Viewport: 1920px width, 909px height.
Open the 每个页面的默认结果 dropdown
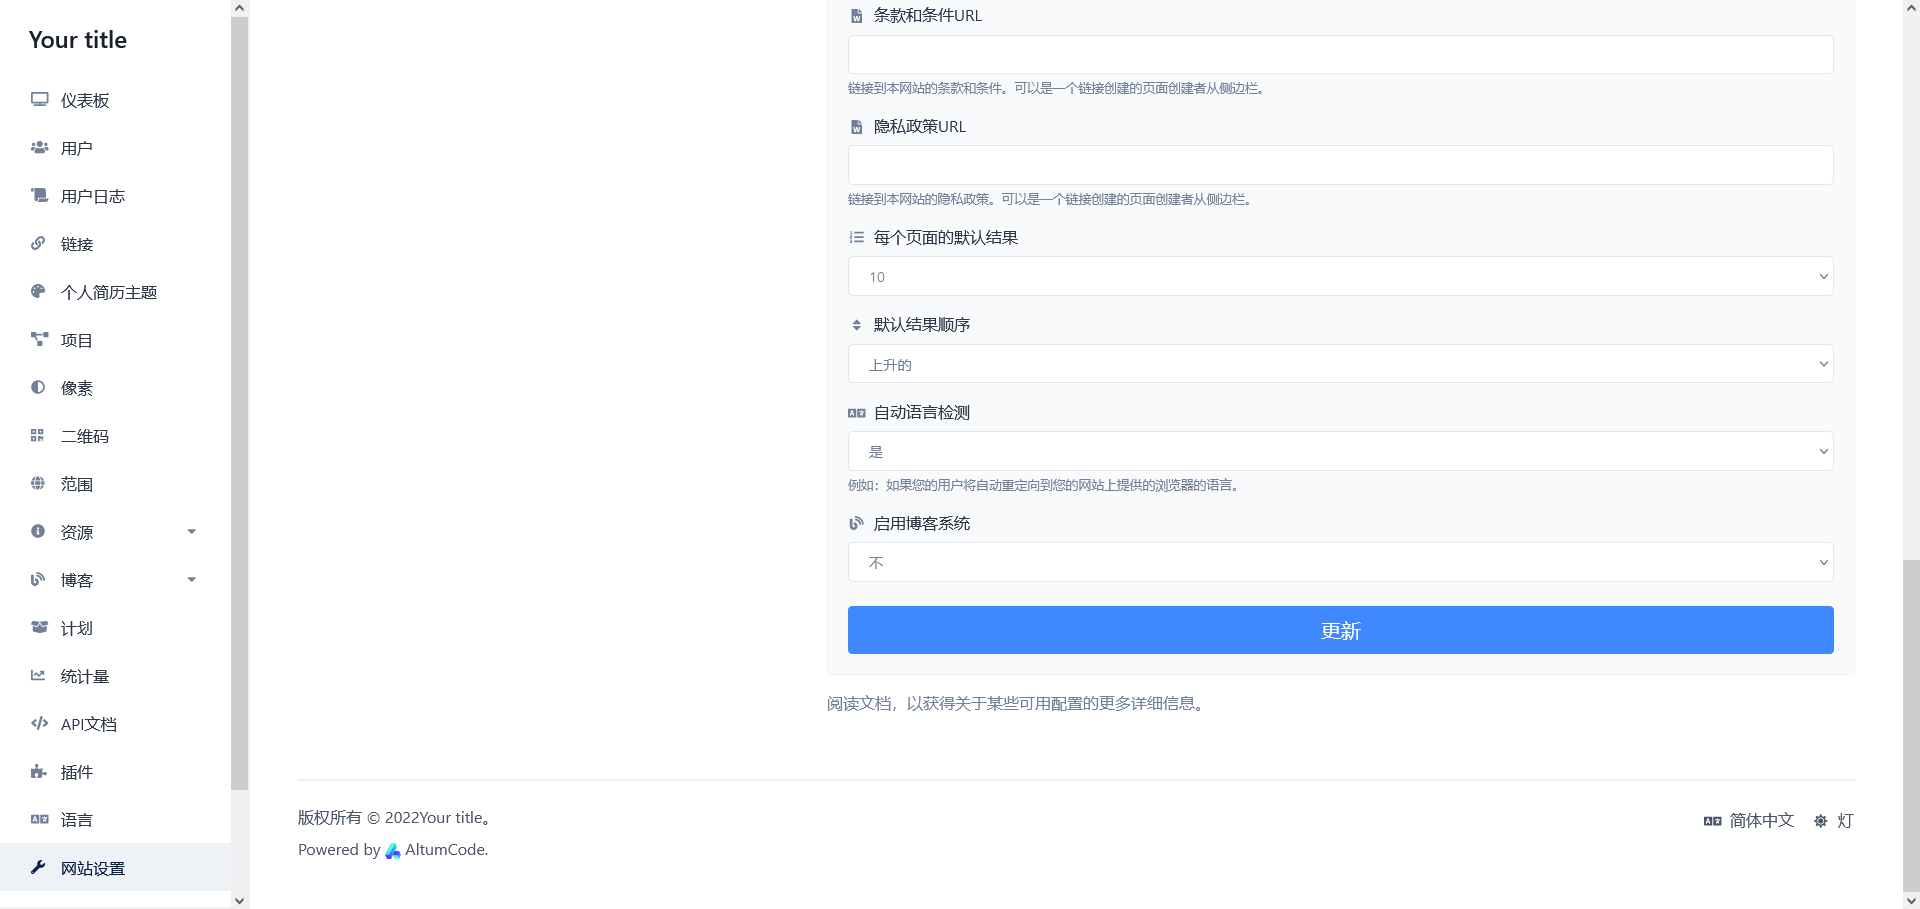click(x=1340, y=276)
